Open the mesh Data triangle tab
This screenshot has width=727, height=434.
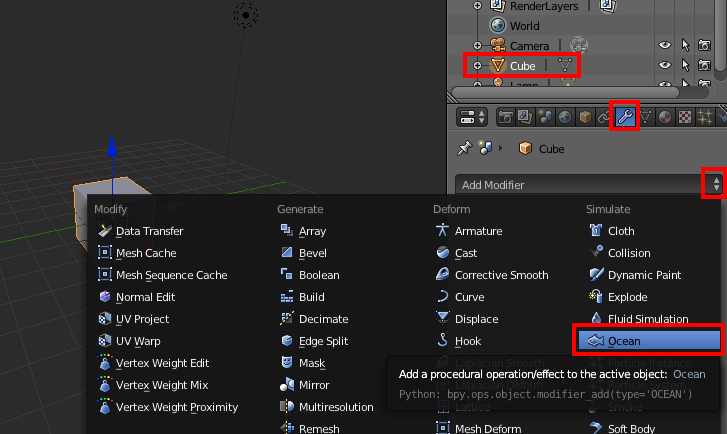coord(645,117)
